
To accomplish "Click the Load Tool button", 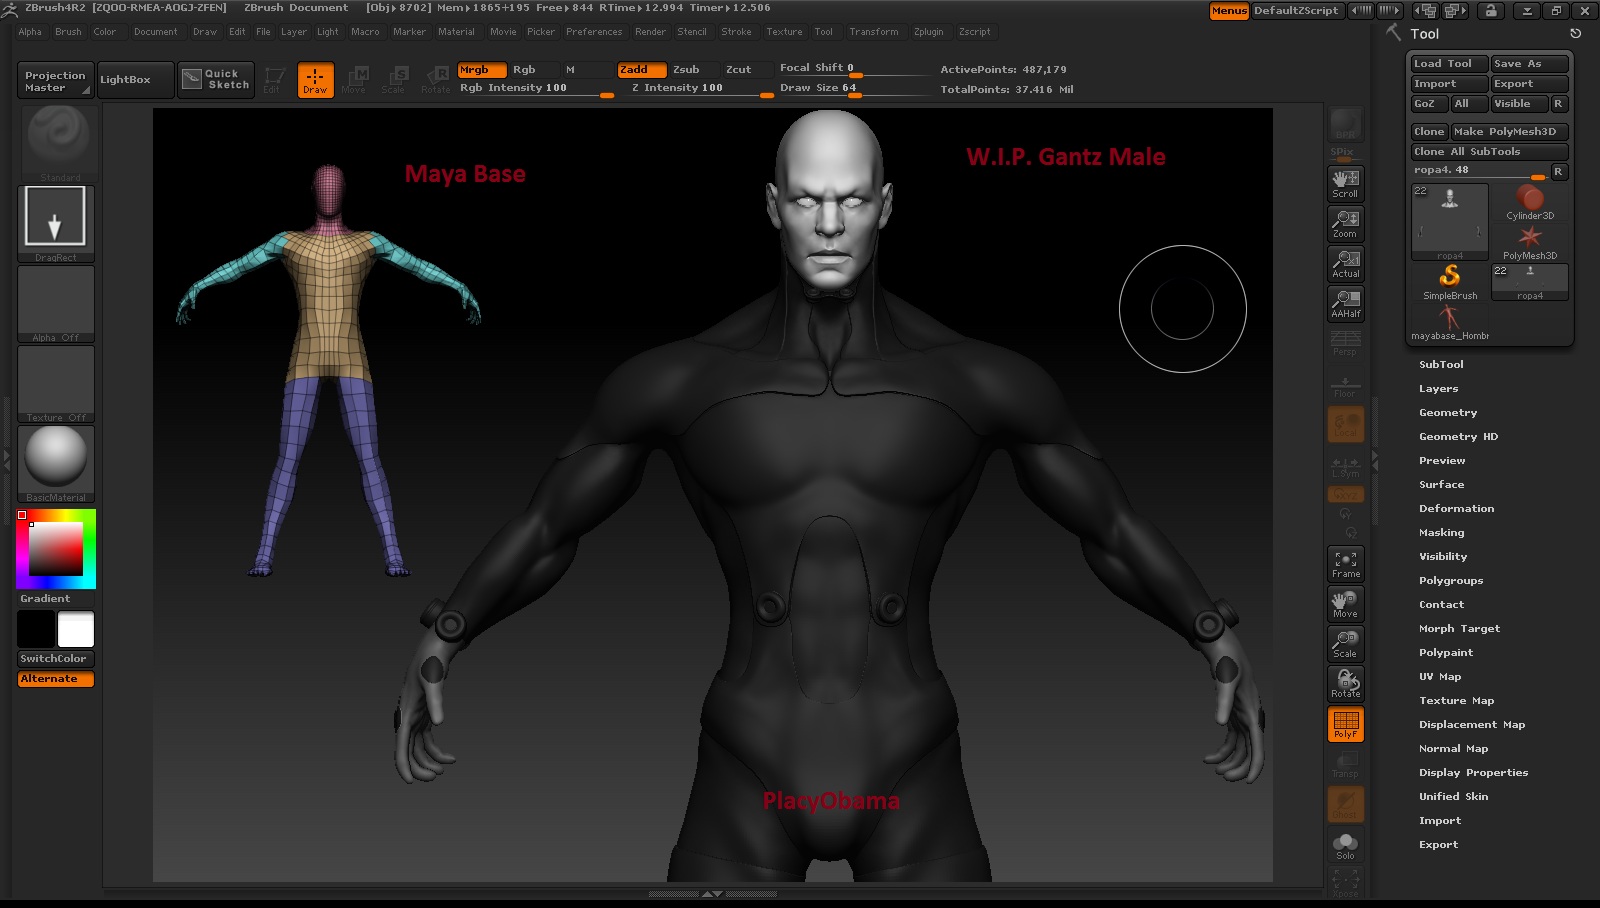I will tap(1449, 64).
